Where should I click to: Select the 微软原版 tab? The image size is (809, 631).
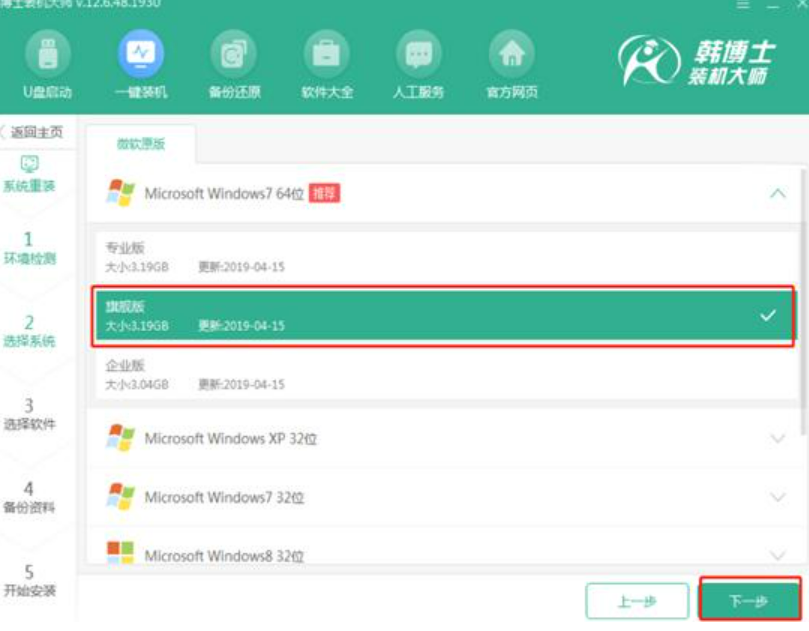[x=141, y=144]
